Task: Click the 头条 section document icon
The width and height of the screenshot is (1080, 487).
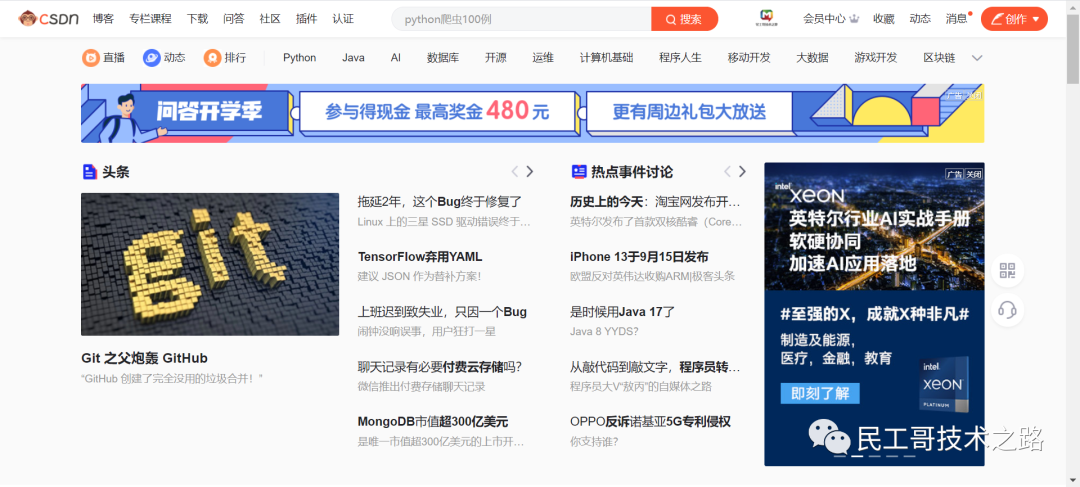Action: [89, 172]
